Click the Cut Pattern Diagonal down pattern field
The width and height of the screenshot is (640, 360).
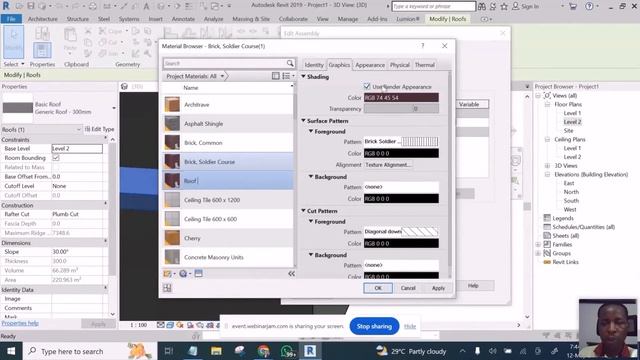pos(401,231)
